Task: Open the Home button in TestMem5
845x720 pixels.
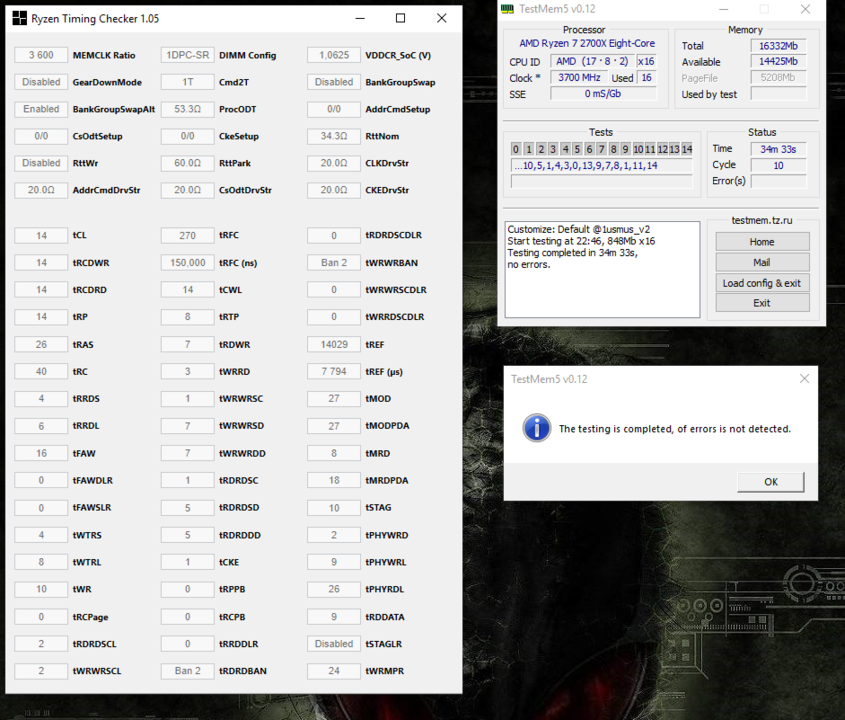Action: click(x=762, y=242)
